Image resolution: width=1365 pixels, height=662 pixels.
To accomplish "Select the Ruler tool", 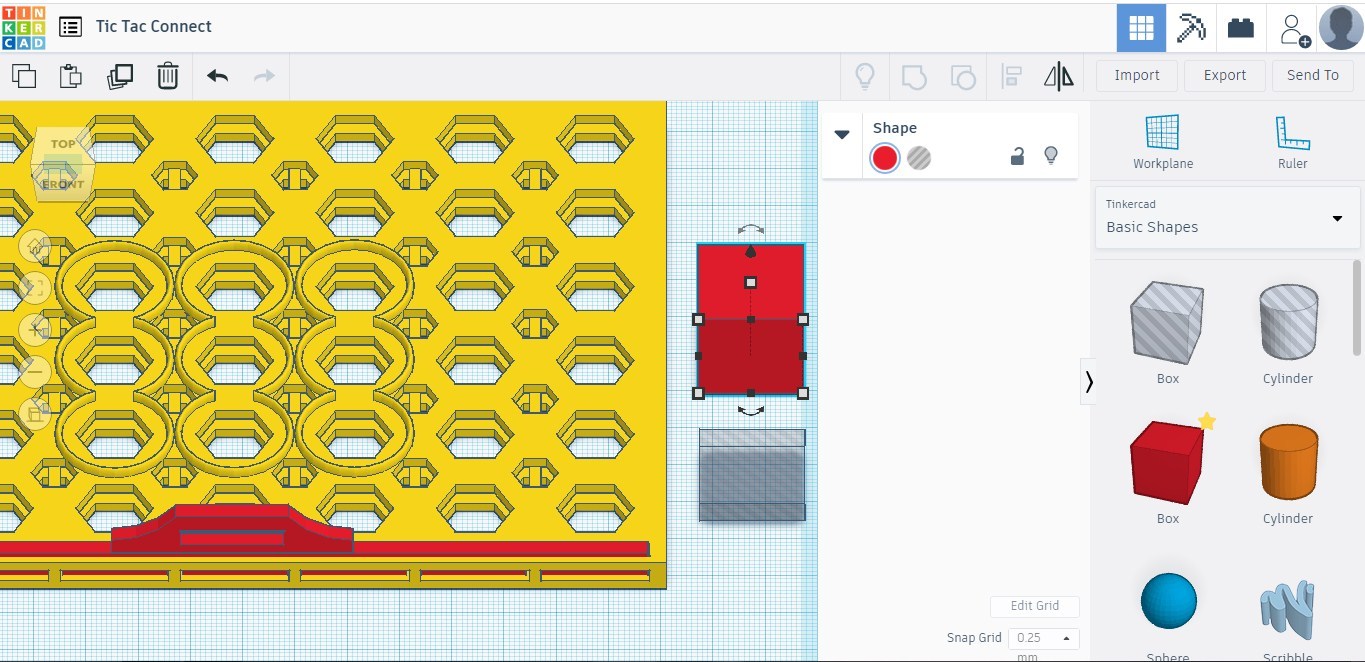I will click(x=1293, y=142).
